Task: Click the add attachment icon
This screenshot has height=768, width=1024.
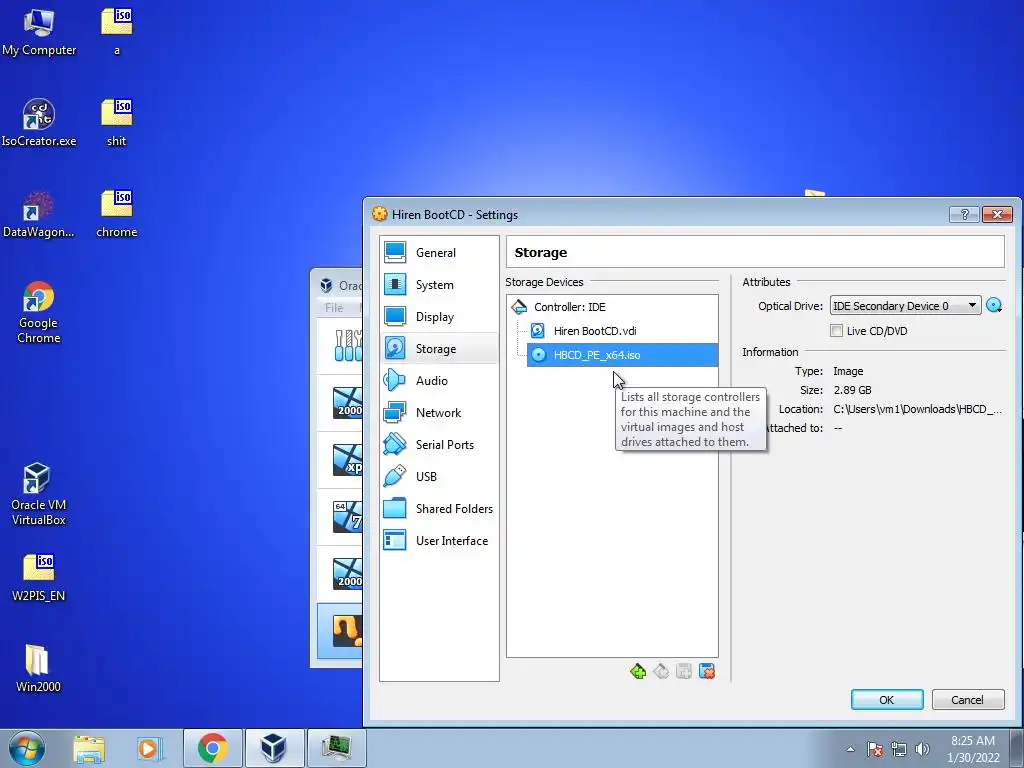Action: pos(684,671)
